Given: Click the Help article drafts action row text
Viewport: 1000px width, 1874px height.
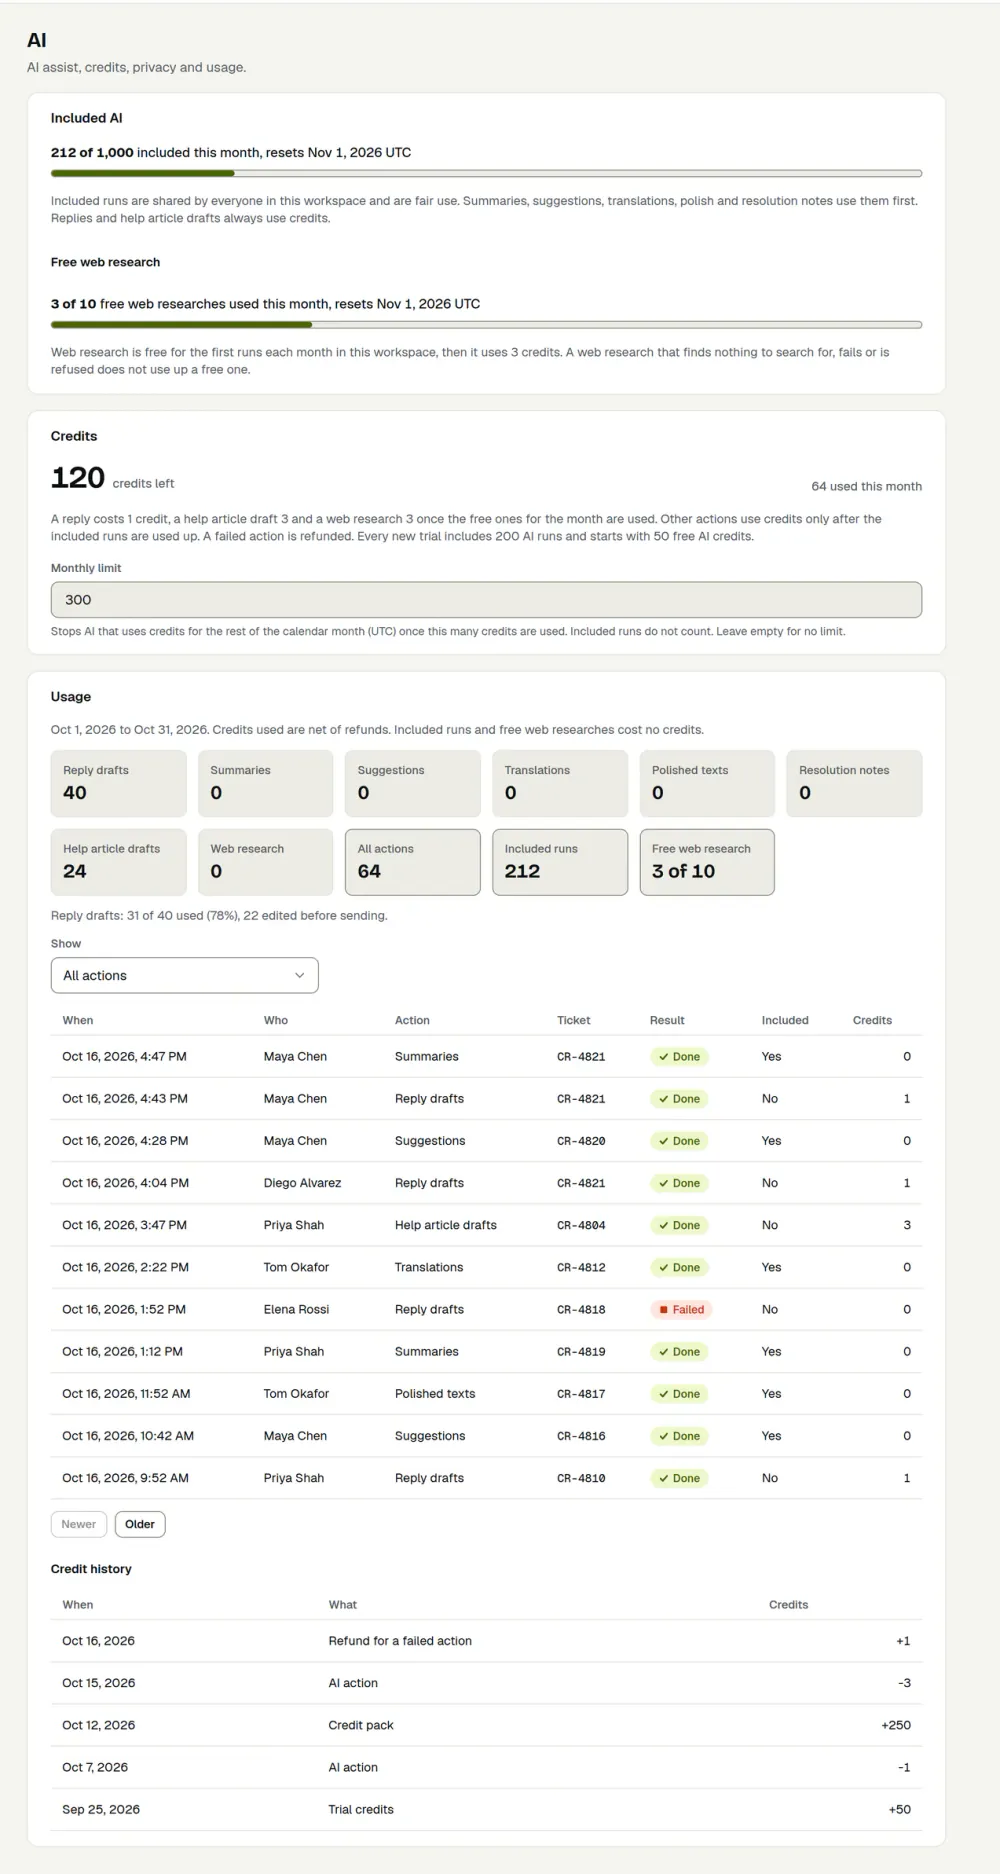Looking at the screenshot, I should [446, 1225].
